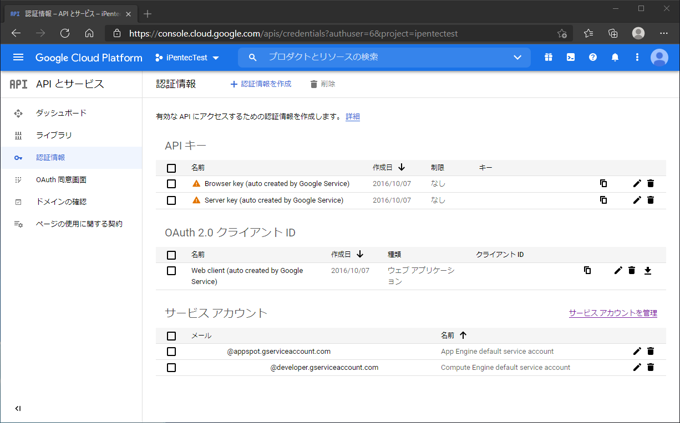680x423 pixels.
Task: Copy the Browser key API key
Action: [x=603, y=184]
